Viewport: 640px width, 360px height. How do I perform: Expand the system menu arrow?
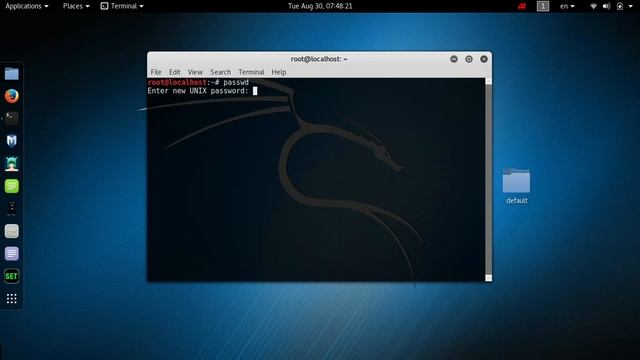tap(630, 6)
